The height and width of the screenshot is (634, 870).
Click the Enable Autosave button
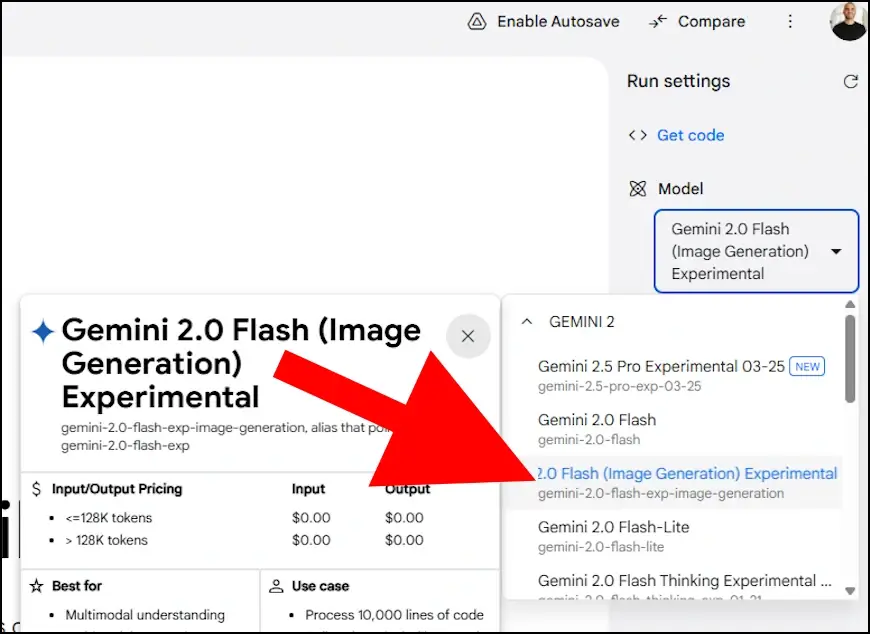point(543,22)
